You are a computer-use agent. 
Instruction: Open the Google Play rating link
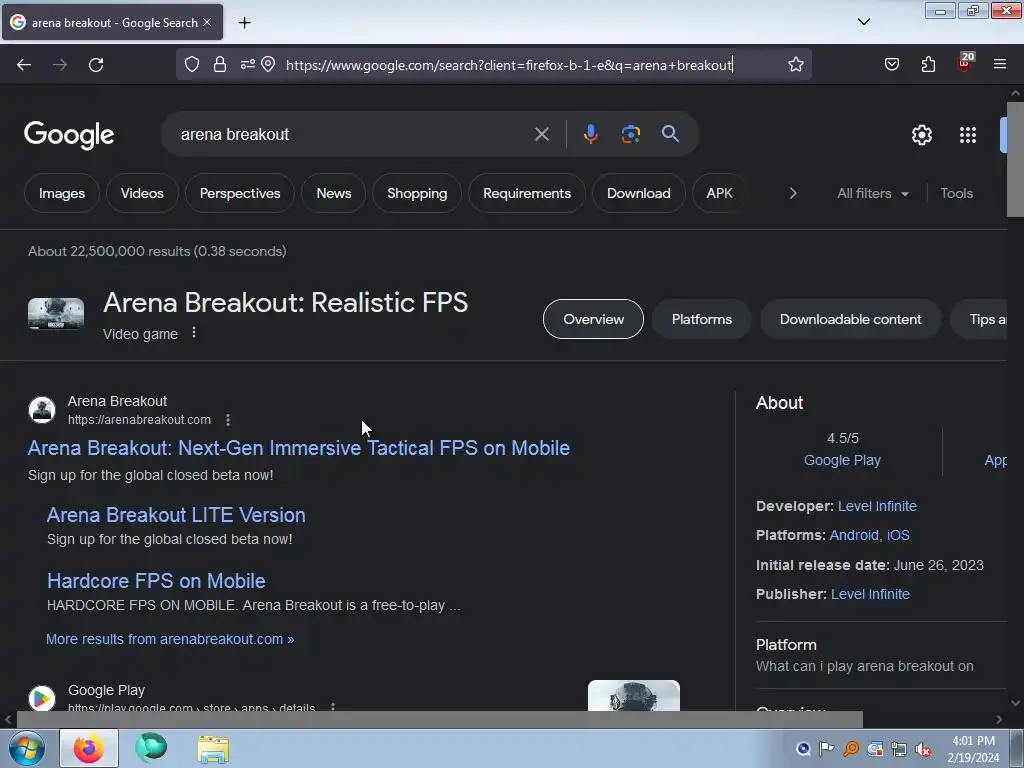click(x=842, y=460)
